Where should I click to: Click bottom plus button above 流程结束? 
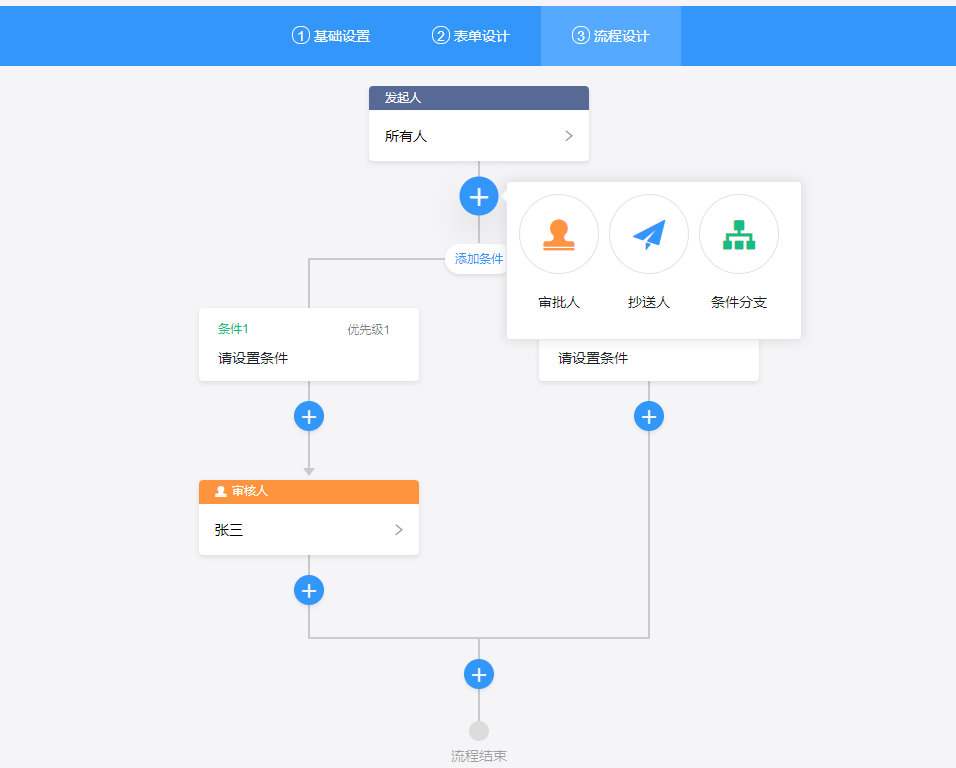coord(479,674)
